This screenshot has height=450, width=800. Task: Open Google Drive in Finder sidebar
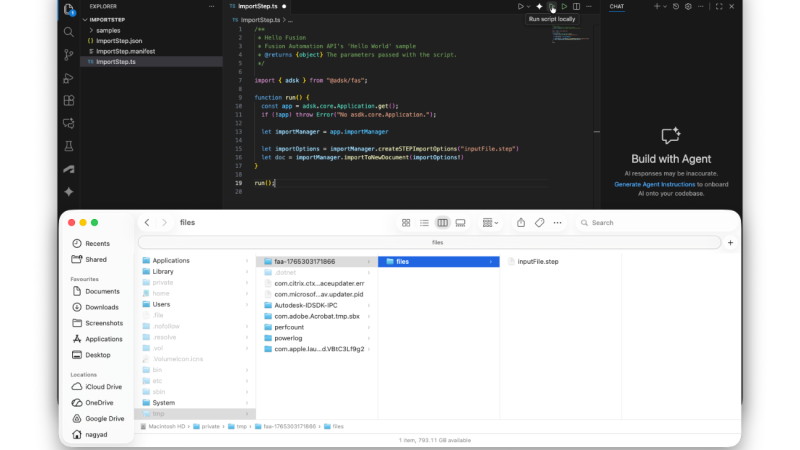coord(105,418)
